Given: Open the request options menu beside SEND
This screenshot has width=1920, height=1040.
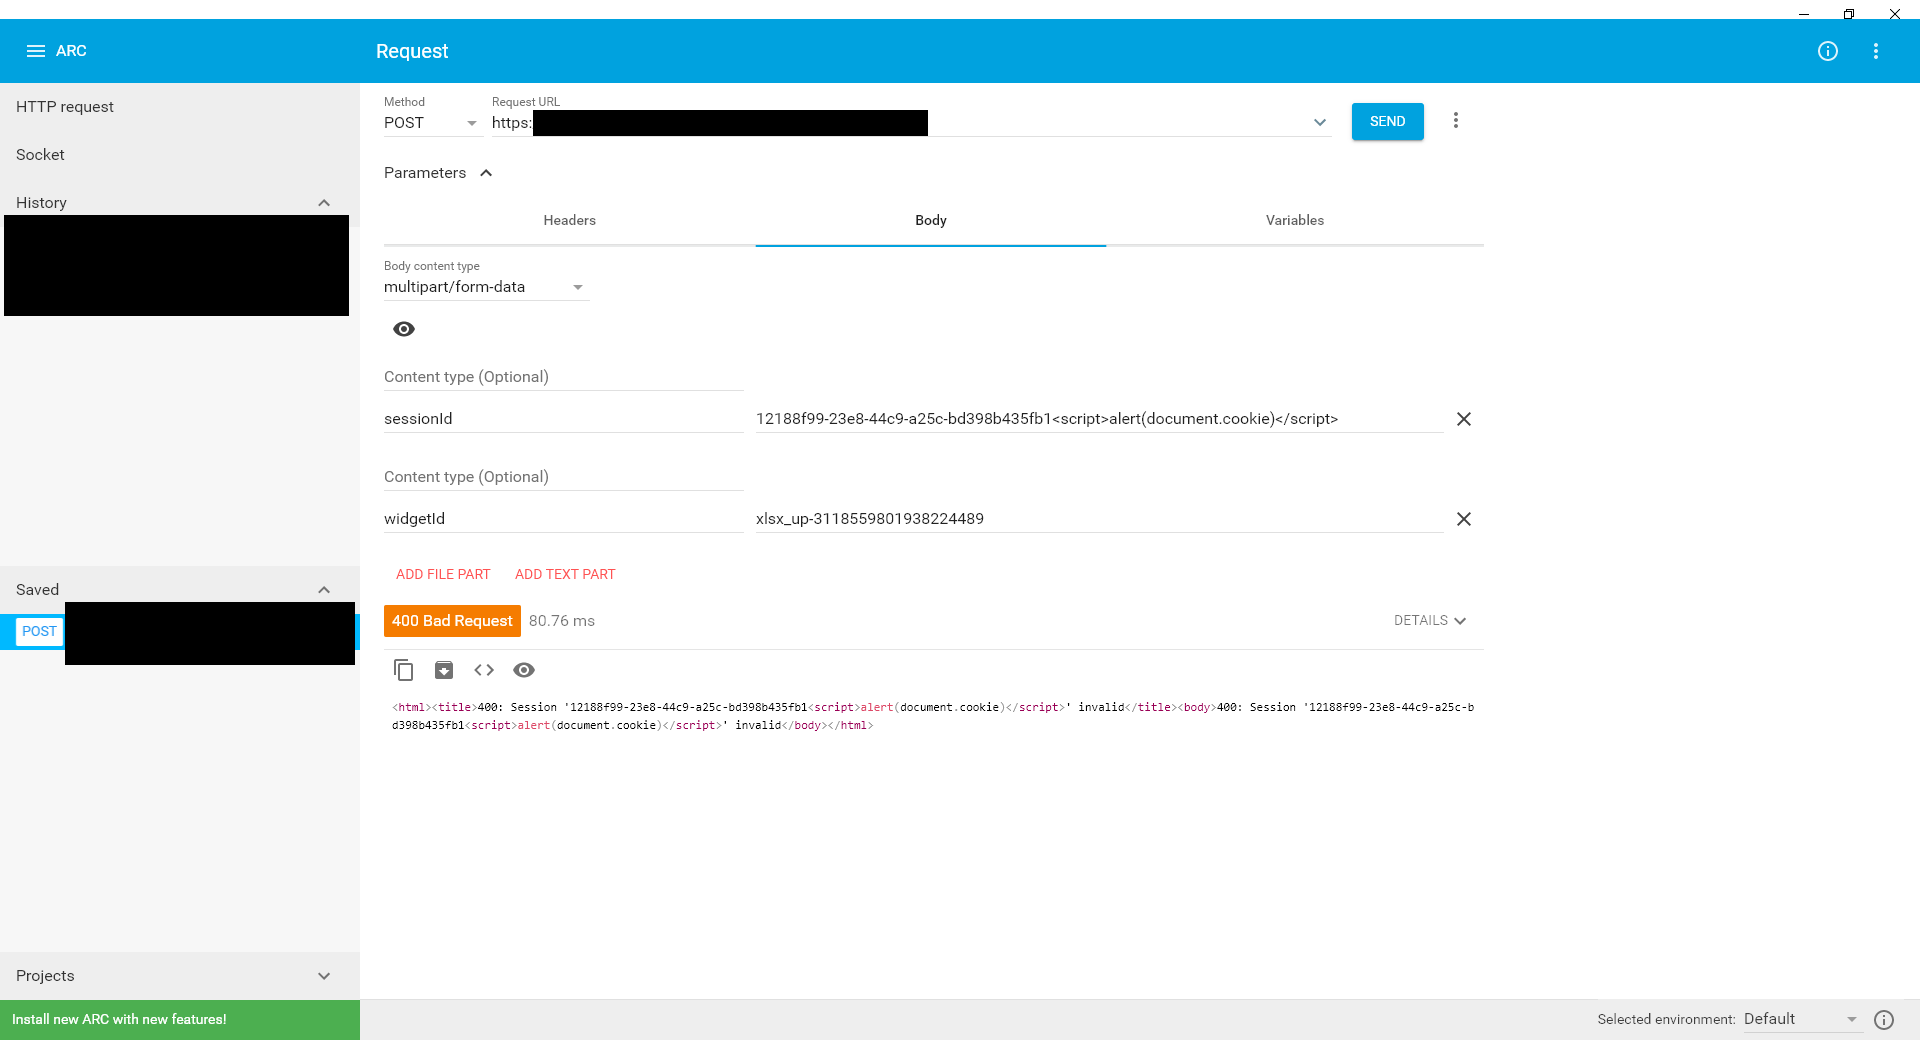Looking at the screenshot, I should click(x=1456, y=120).
